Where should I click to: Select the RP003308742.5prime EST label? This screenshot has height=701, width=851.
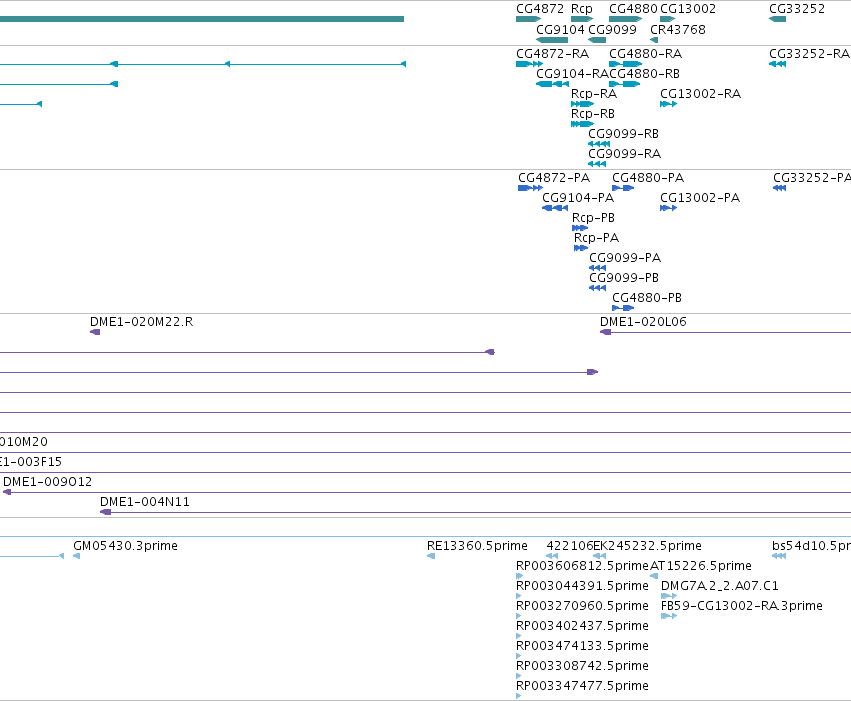(582, 667)
